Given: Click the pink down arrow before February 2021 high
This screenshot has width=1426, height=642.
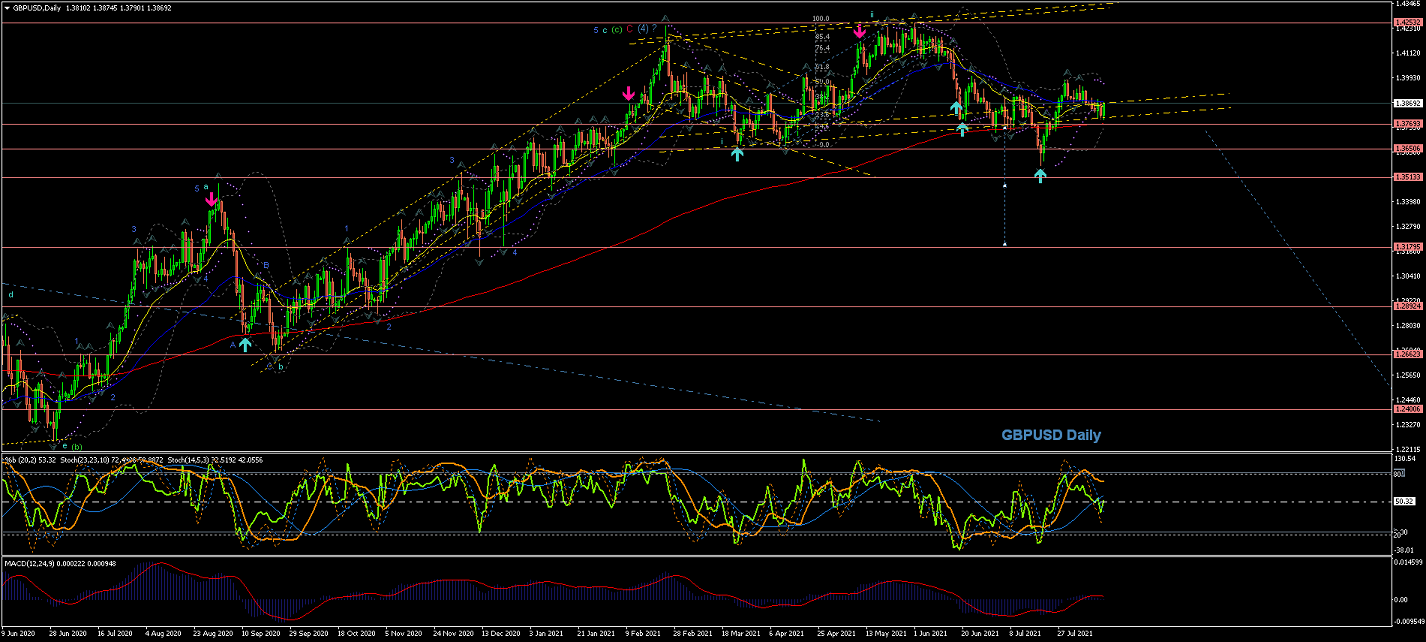Looking at the screenshot, I should pos(628,94).
